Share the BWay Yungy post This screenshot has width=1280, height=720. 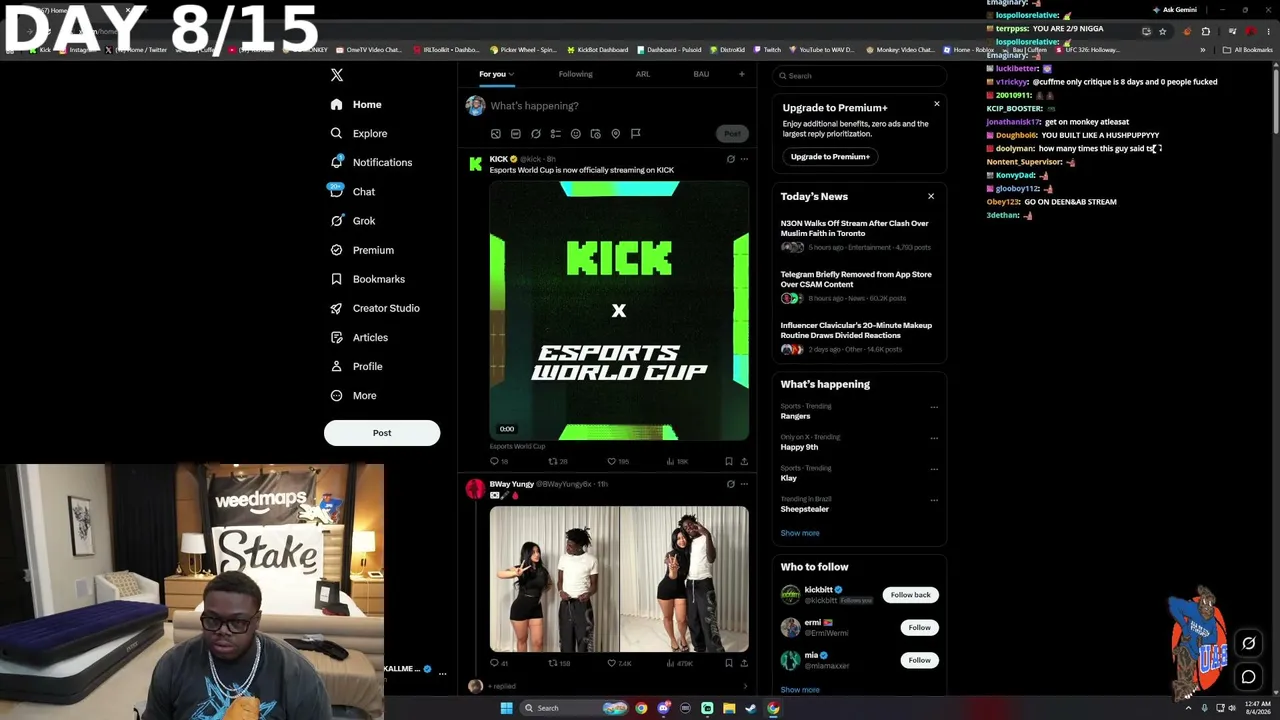(x=743, y=663)
